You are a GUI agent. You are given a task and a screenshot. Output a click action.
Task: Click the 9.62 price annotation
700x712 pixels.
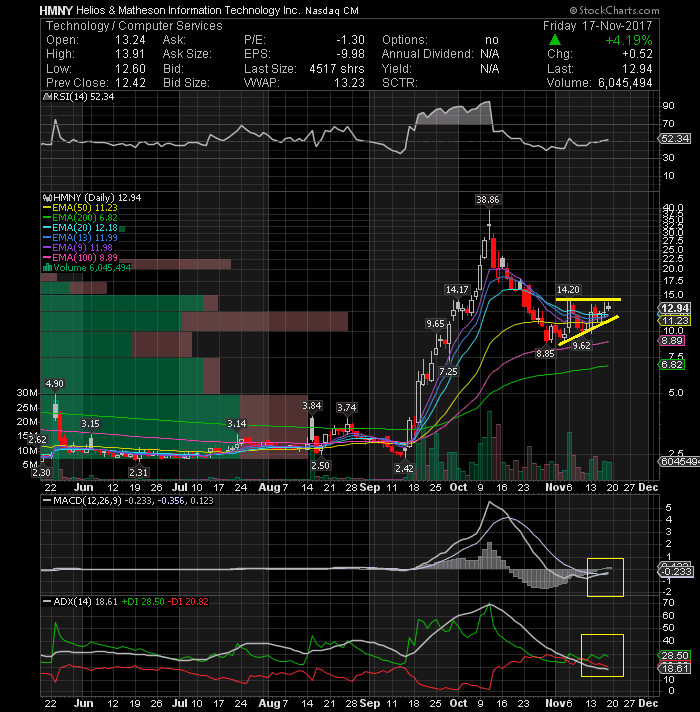582,346
